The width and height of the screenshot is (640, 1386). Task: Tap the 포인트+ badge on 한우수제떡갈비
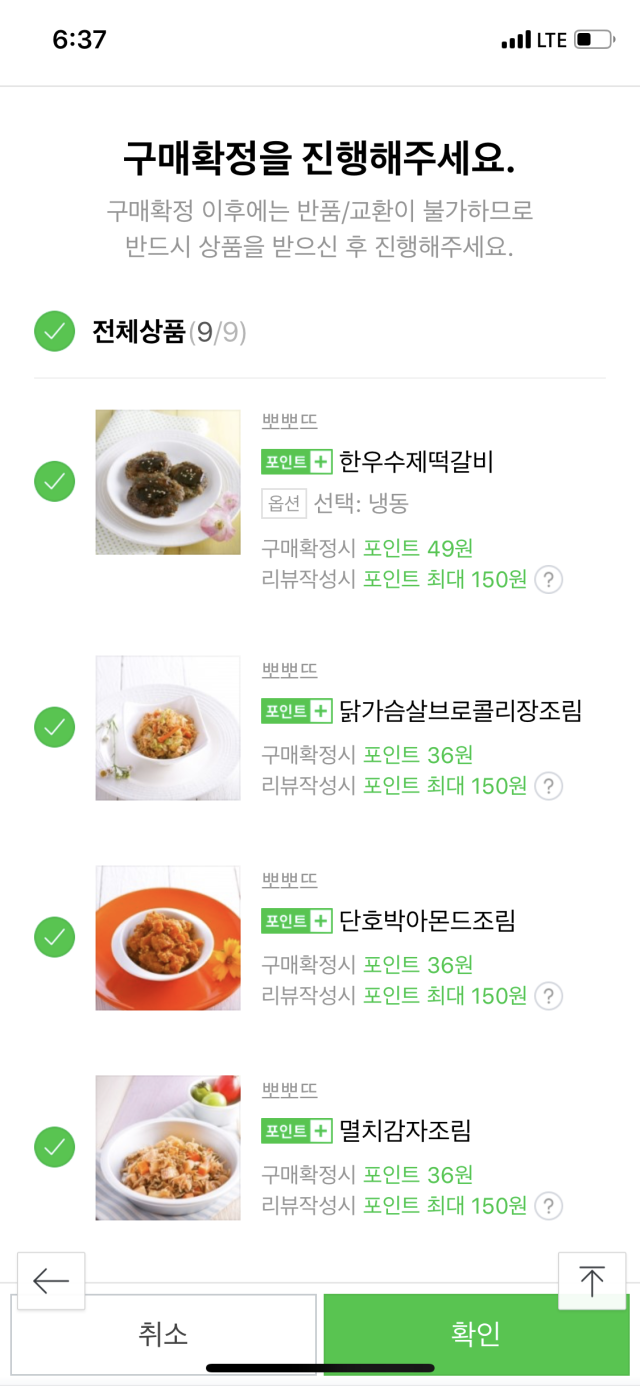pyautogui.click(x=296, y=461)
